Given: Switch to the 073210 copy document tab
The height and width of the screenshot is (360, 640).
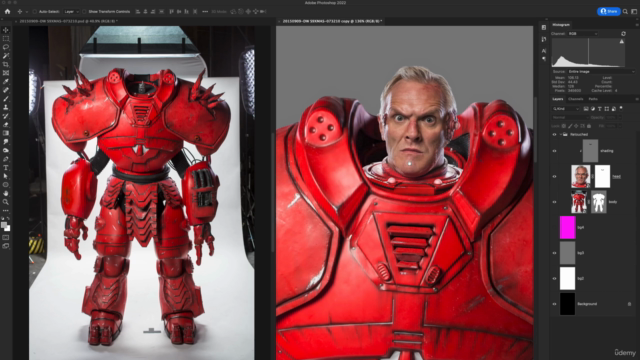Looking at the screenshot, I should tap(332, 21).
